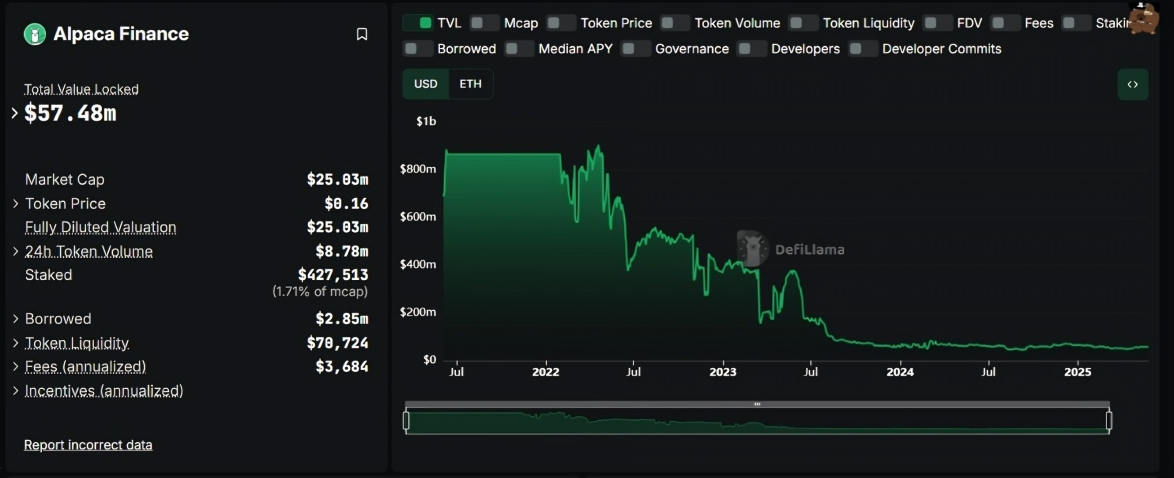Image resolution: width=1174 pixels, height=478 pixels.
Task: Click the 2022 x-axis label
Action: tap(545, 371)
